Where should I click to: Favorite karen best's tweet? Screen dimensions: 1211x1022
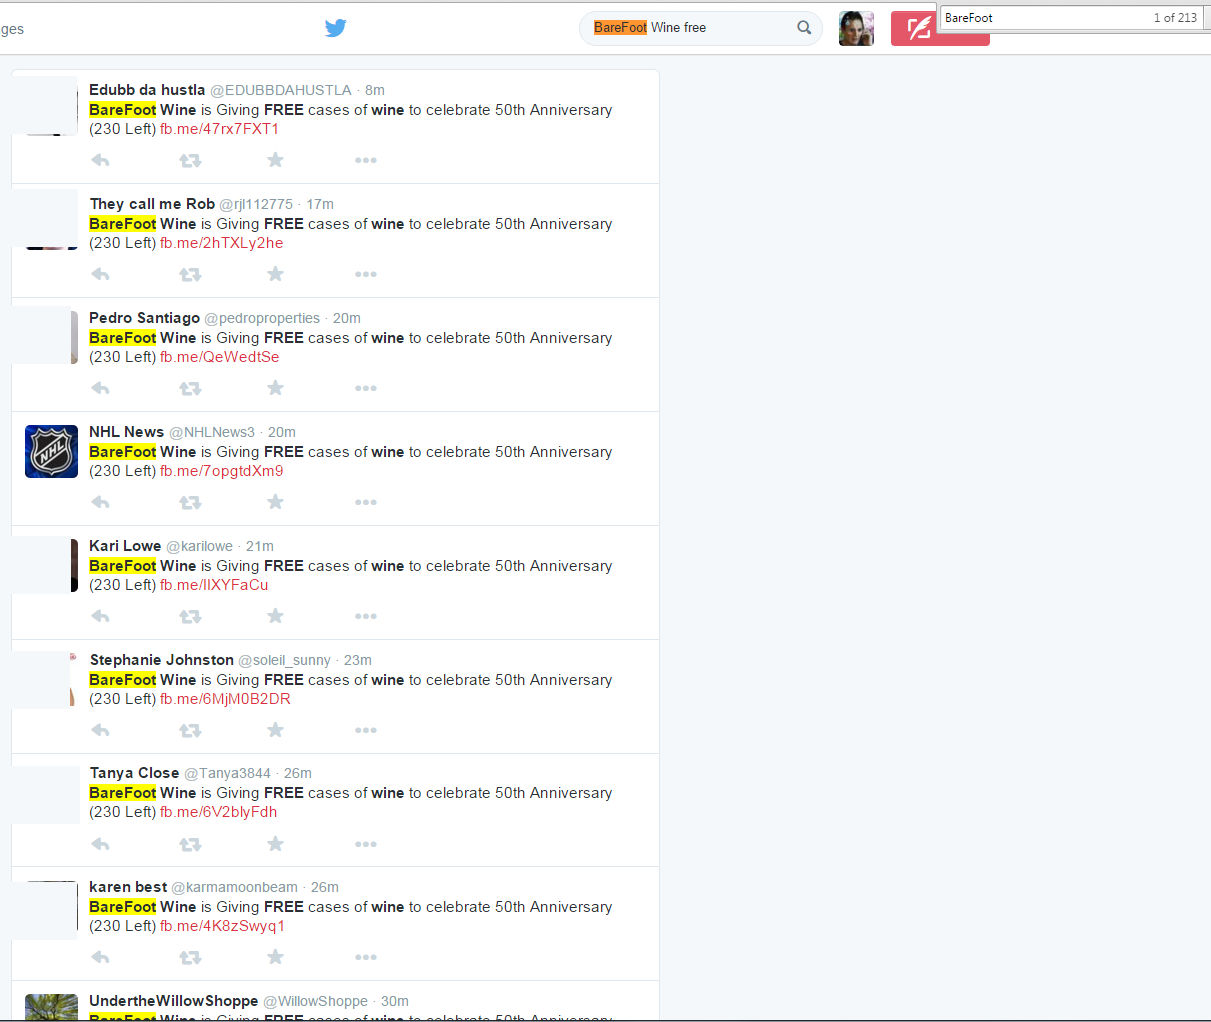point(275,957)
